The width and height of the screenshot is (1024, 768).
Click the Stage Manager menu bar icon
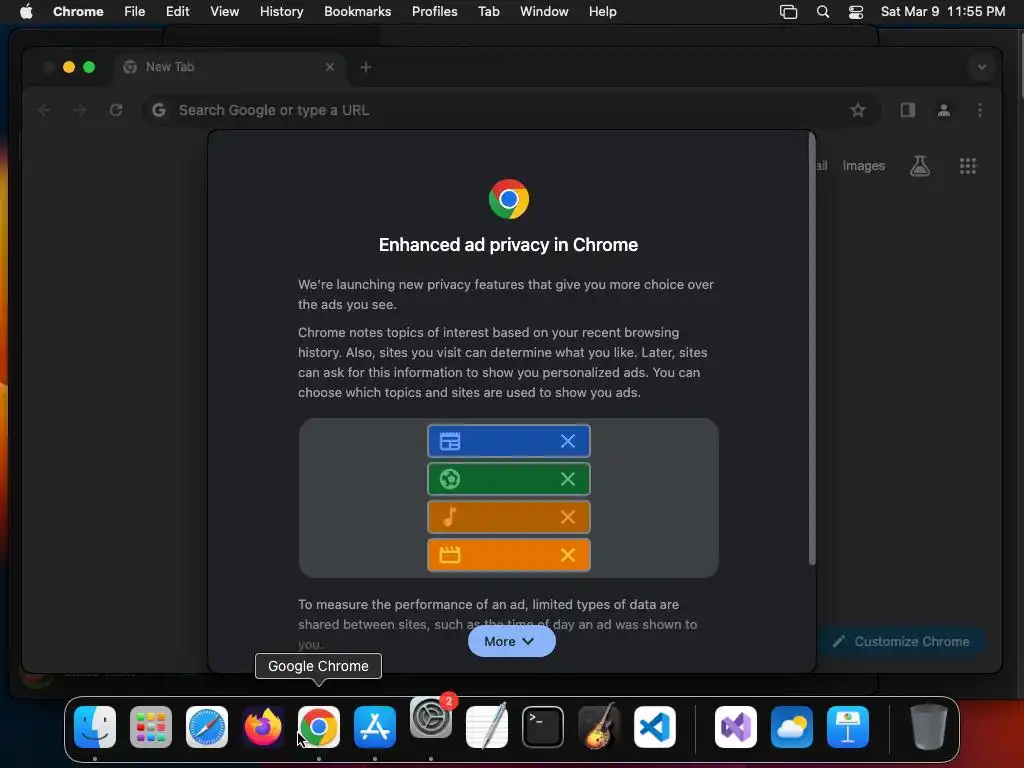788,12
